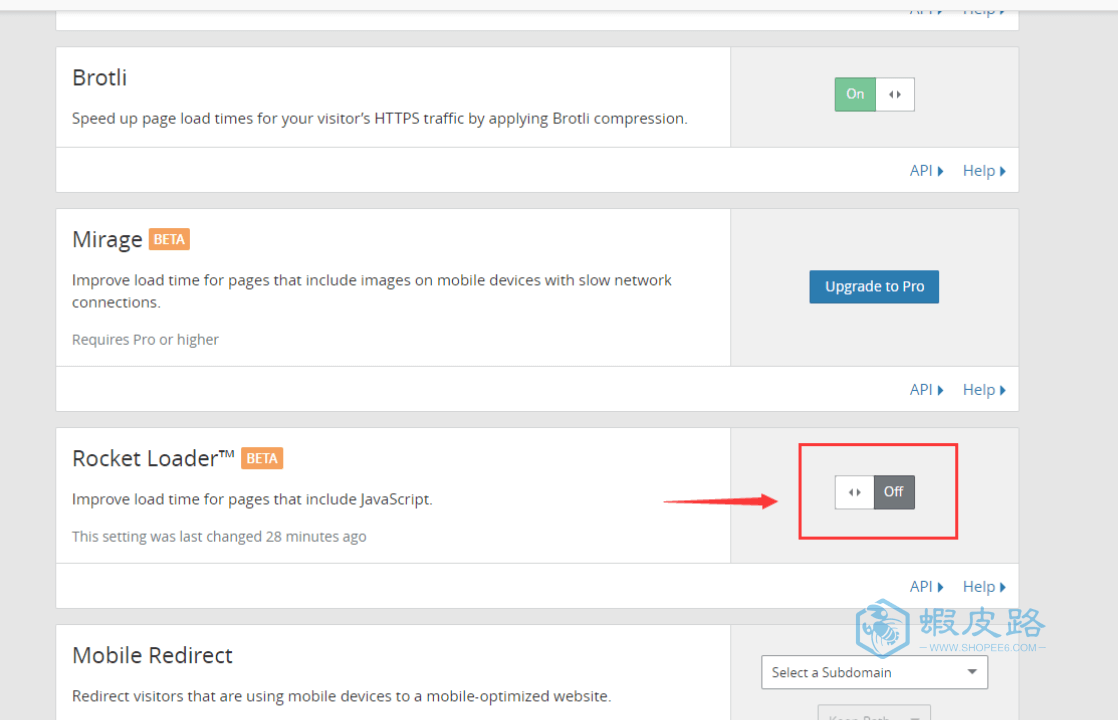
Task: Turn on the Rocket Loader toggle switch
Action: pos(874,492)
